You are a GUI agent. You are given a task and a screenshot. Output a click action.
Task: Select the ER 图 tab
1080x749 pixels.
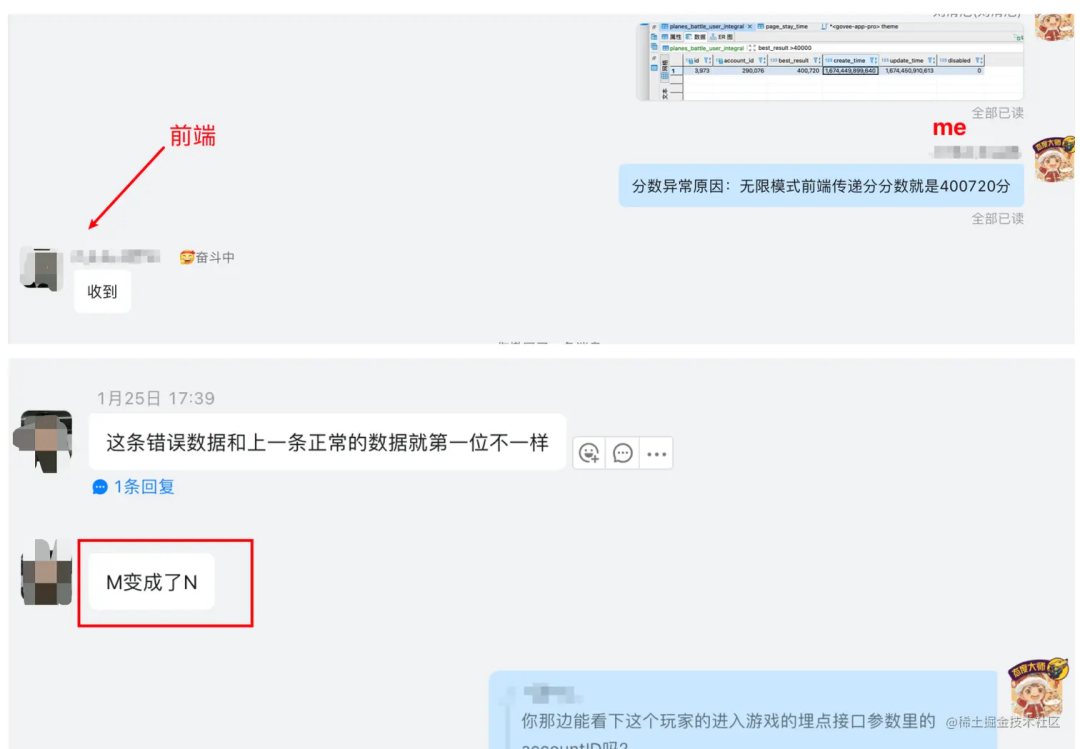(x=723, y=37)
